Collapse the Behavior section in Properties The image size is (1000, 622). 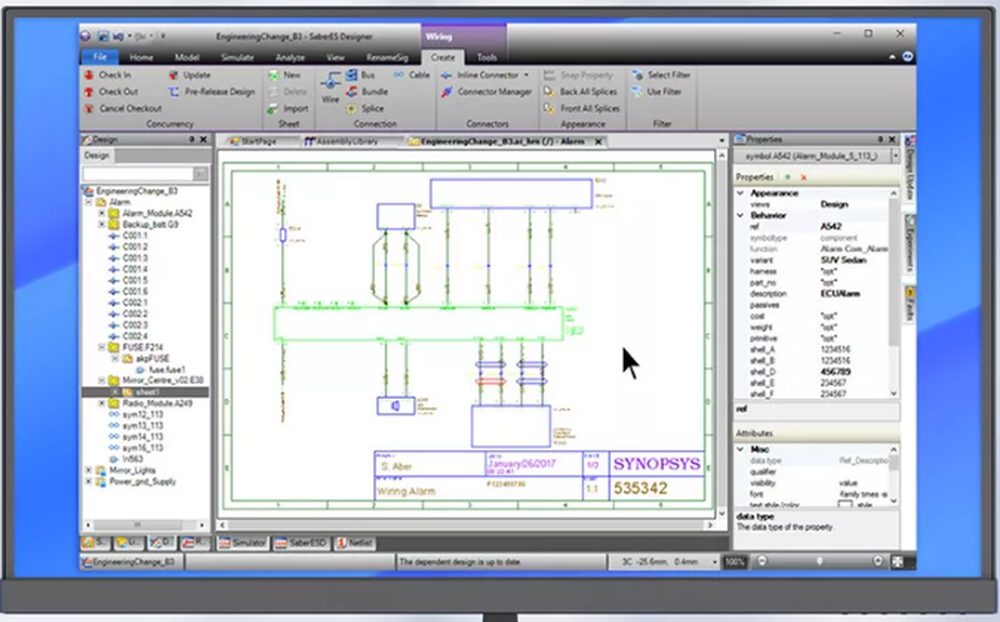(x=740, y=215)
